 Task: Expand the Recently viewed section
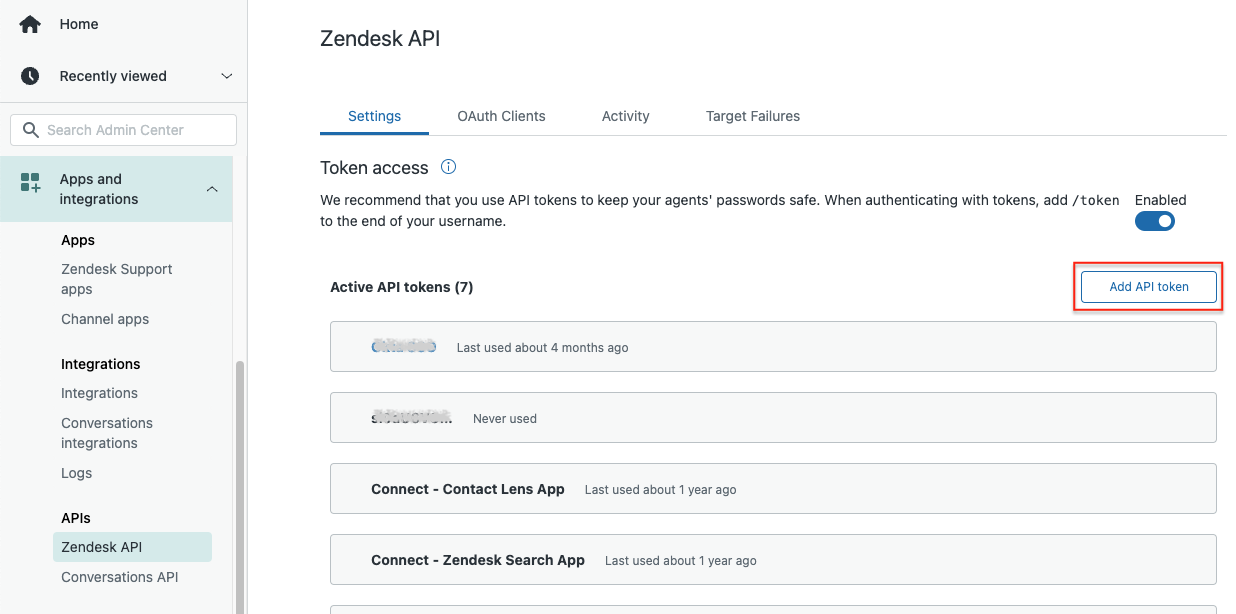pyautogui.click(x=226, y=75)
